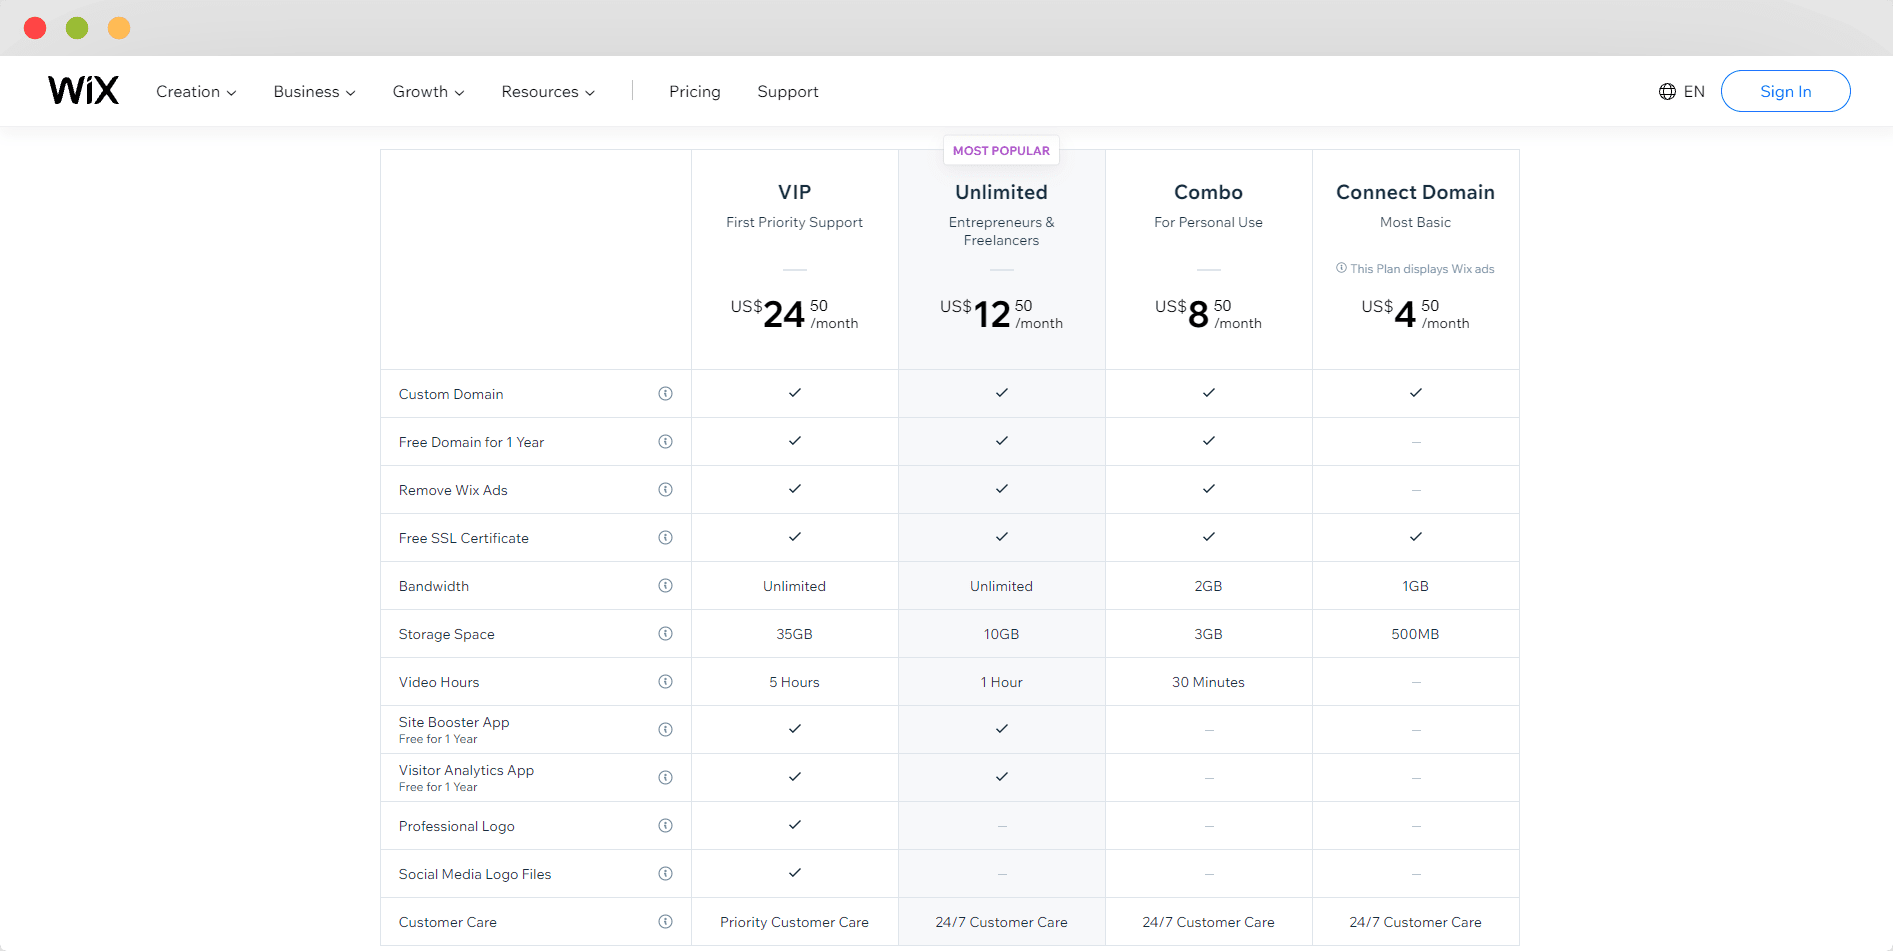Open the Site Booster App info icon
1893x951 pixels.
tap(665, 730)
